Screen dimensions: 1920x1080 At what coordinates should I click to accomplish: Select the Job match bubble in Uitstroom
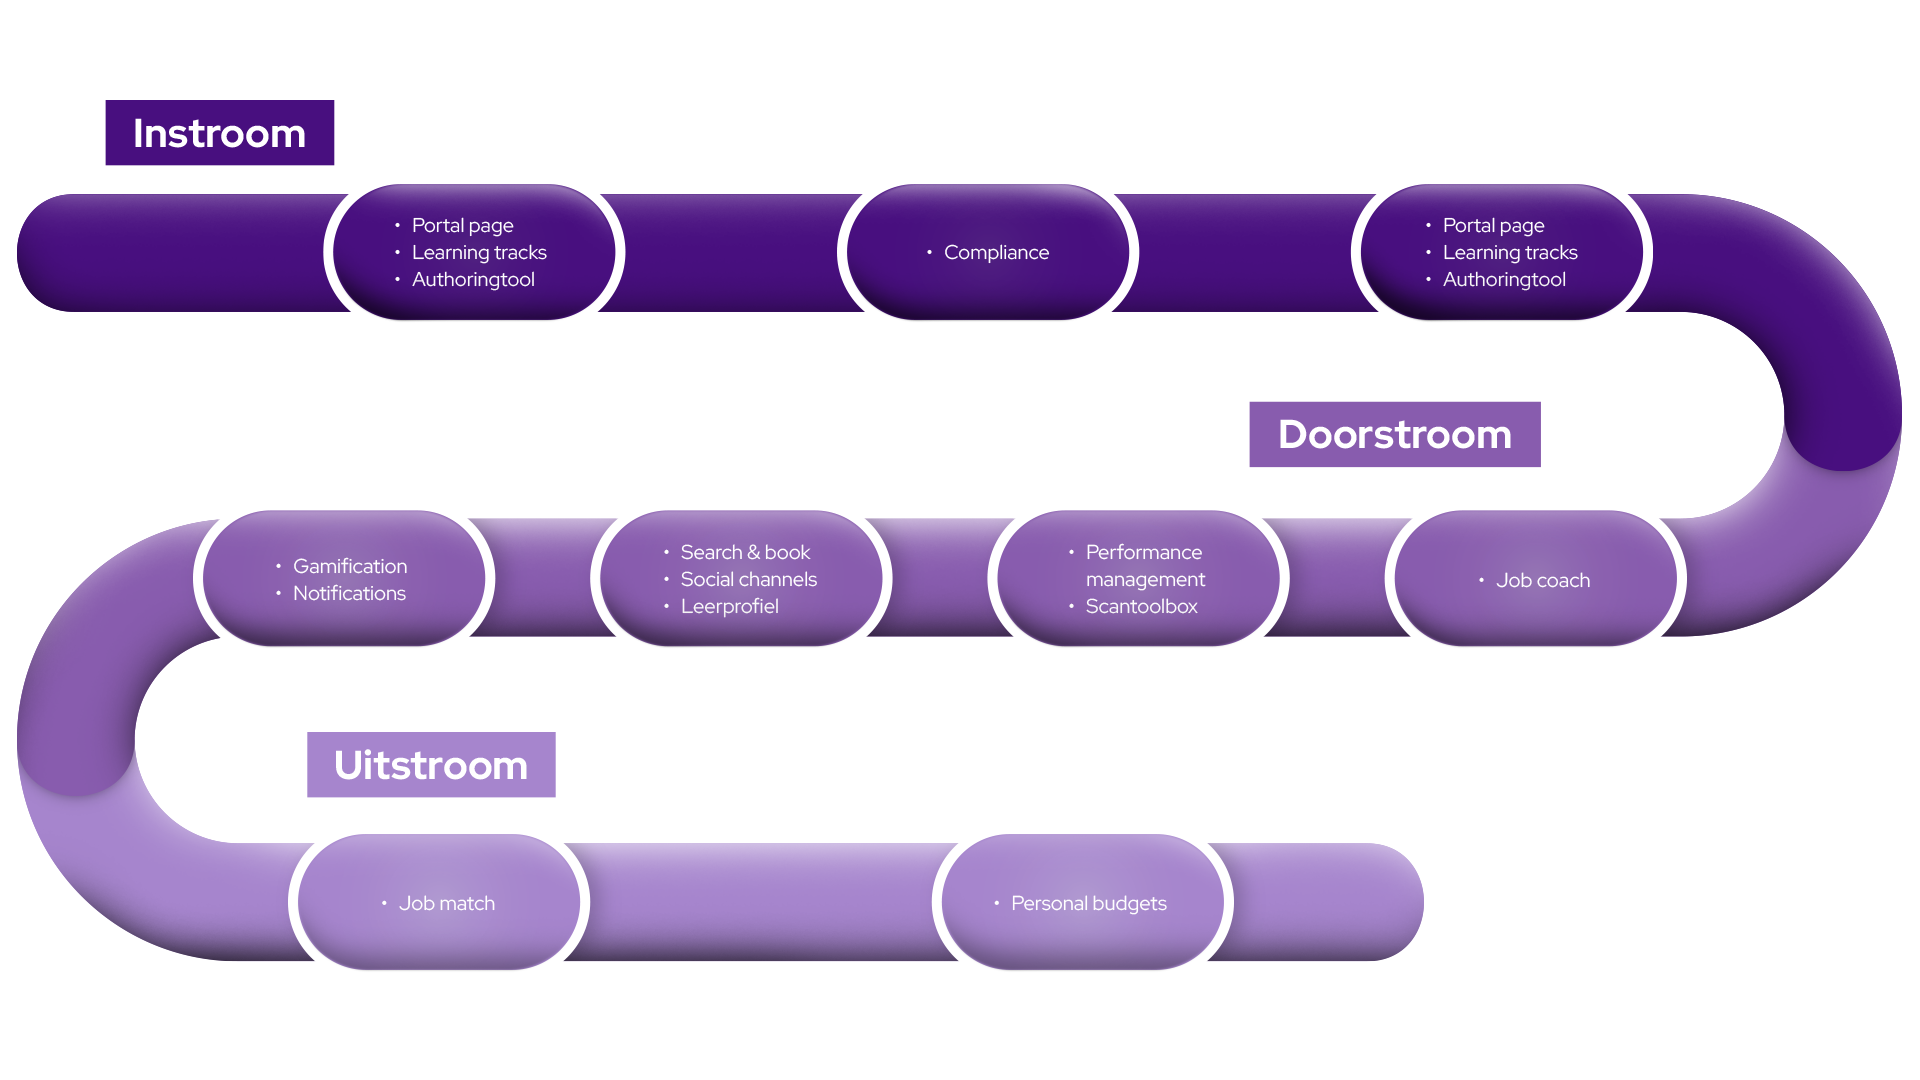point(446,902)
